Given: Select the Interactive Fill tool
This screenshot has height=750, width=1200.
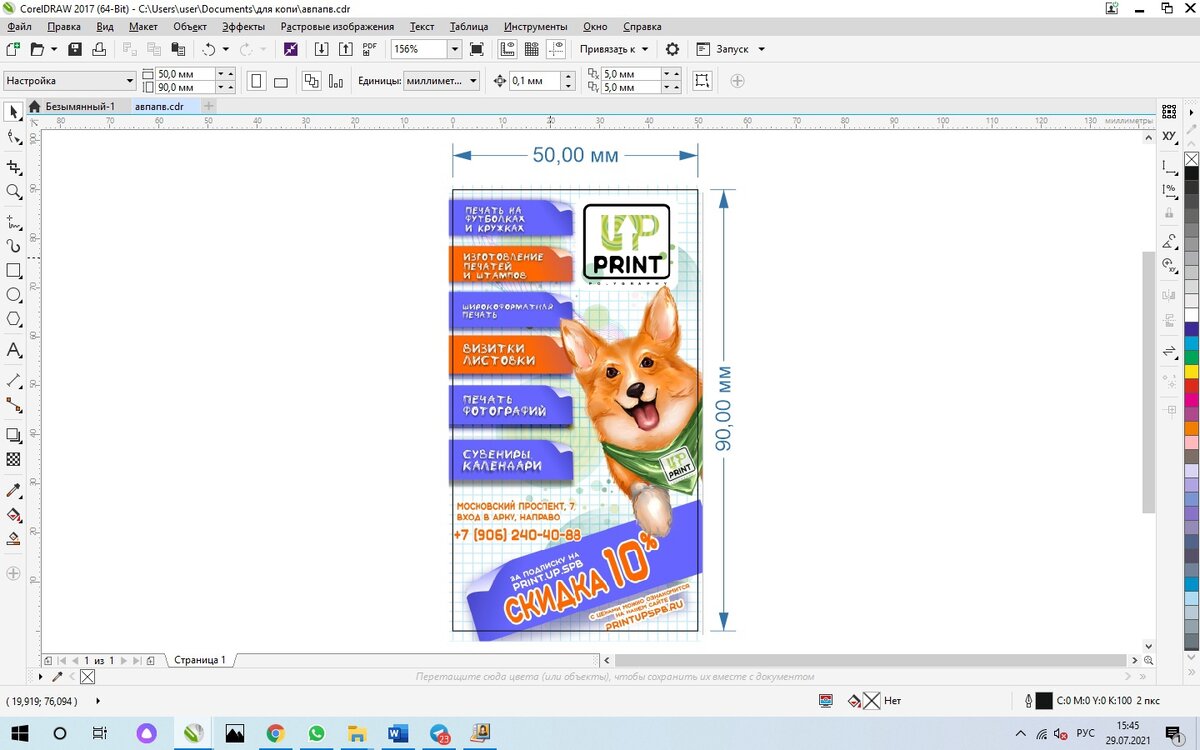Looking at the screenshot, I should (13, 515).
